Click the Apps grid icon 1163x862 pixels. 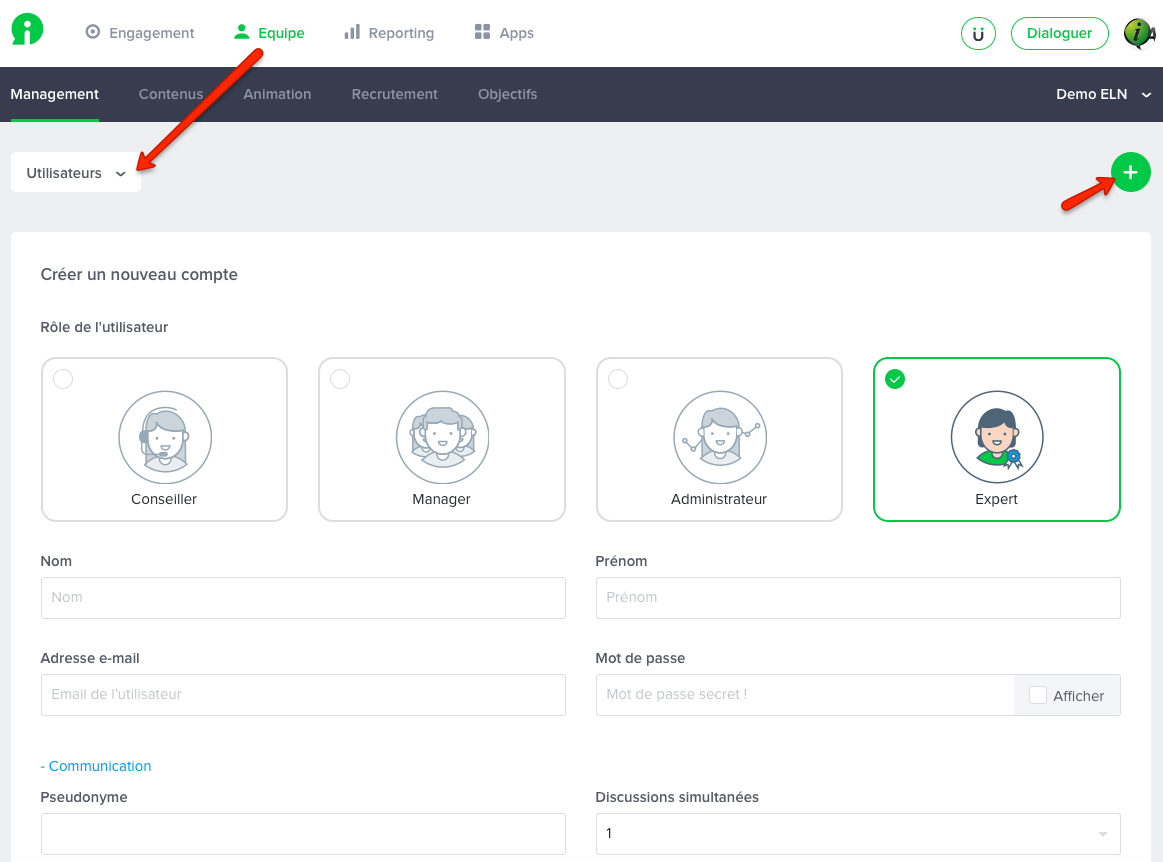click(482, 32)
